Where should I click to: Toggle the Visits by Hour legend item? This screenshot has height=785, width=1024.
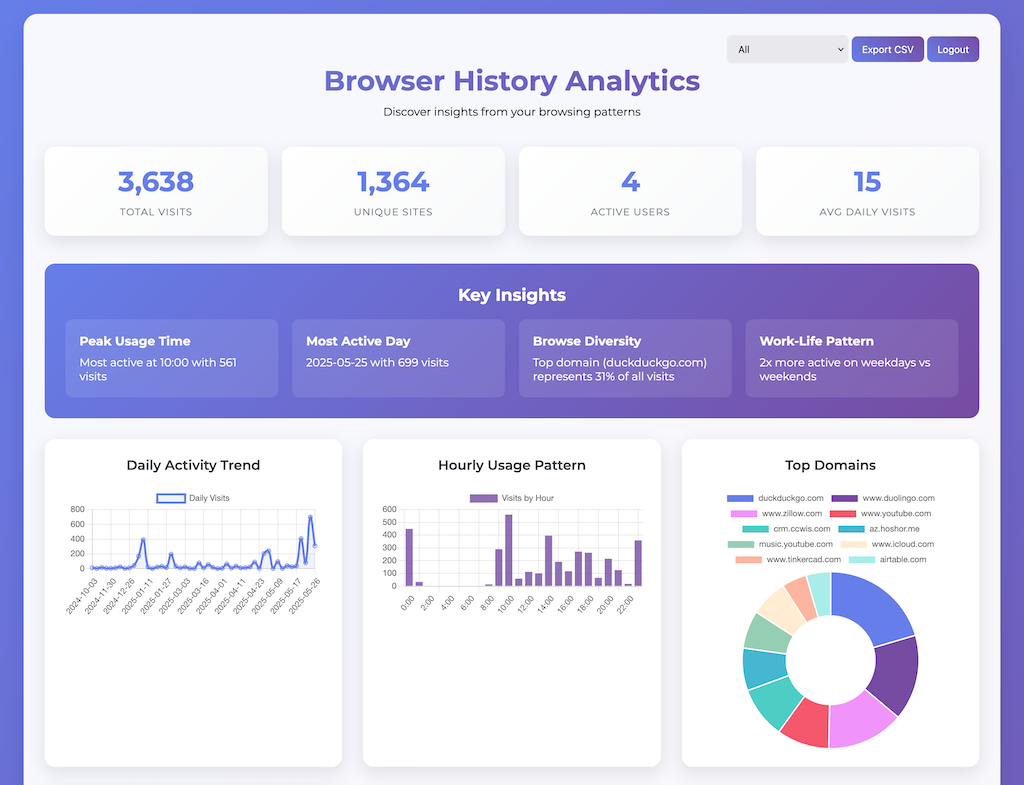[x=512, y=498]
